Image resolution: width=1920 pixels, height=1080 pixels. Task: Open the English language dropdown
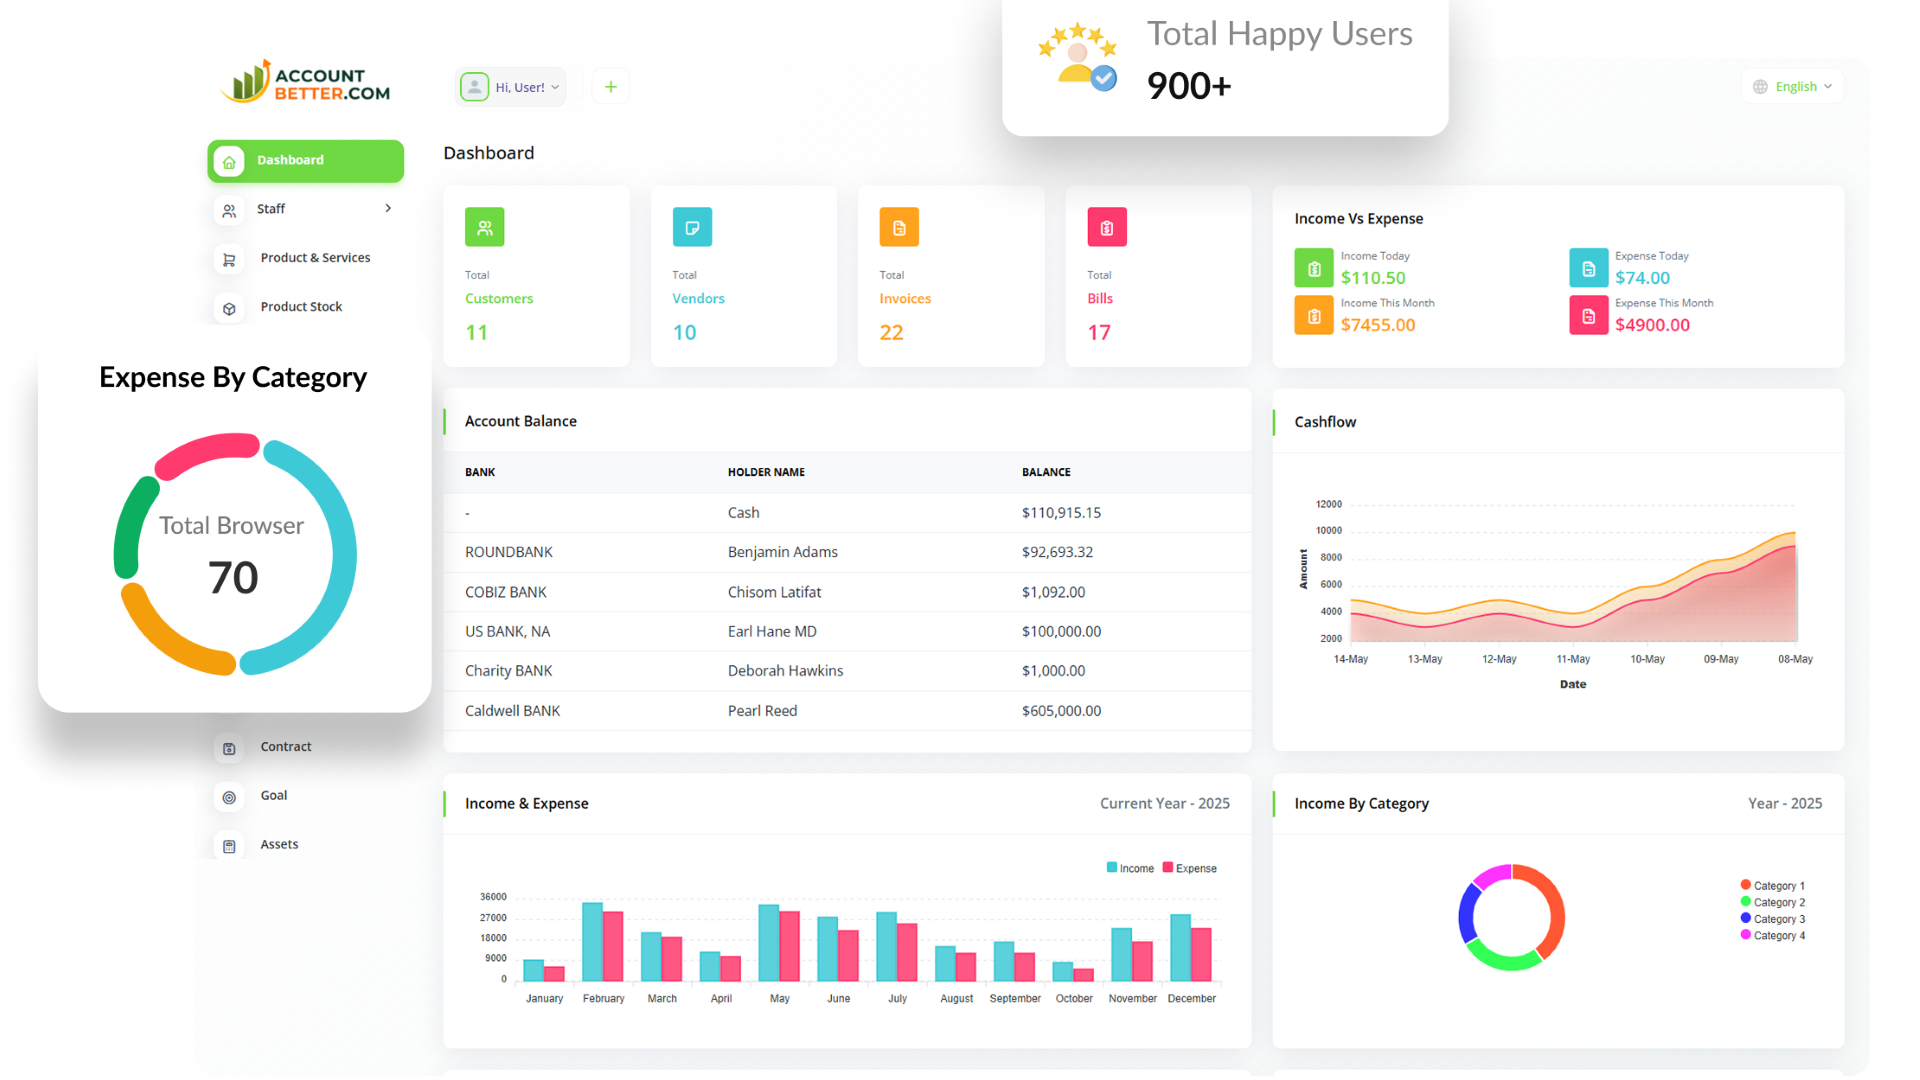[x=1793, y=87]
